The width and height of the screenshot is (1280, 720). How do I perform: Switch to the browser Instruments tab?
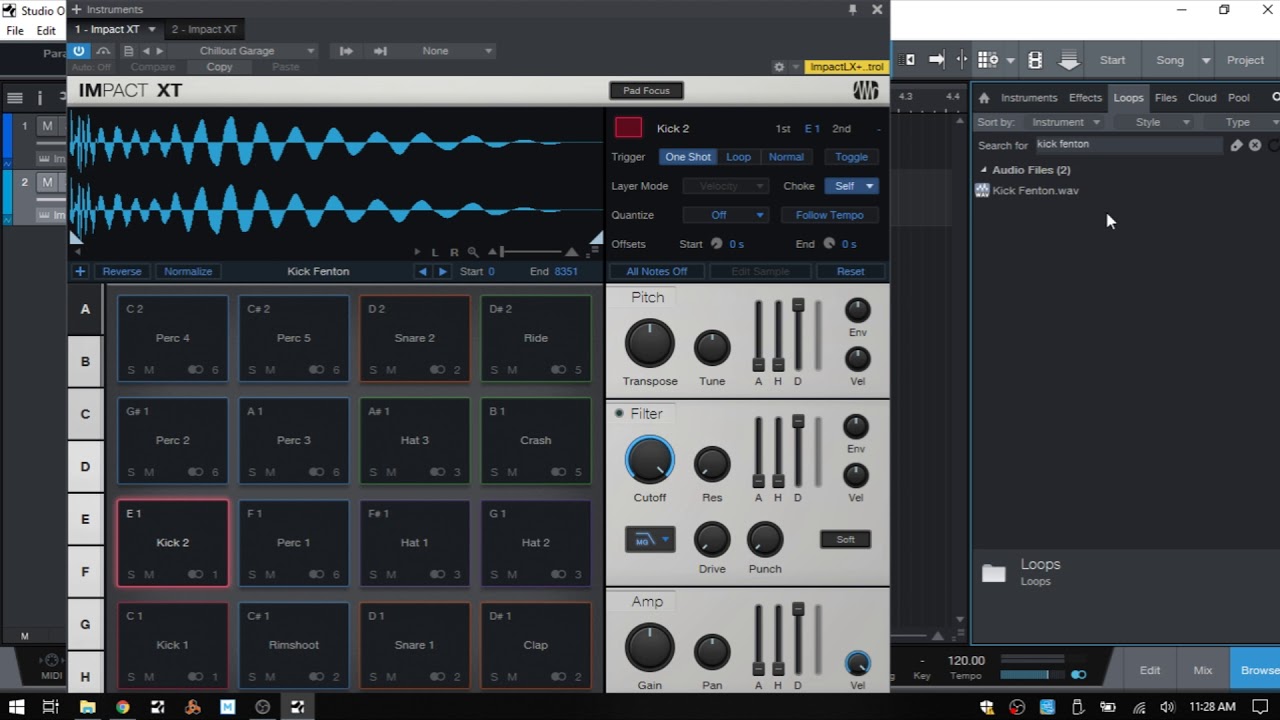[1029, 98]
